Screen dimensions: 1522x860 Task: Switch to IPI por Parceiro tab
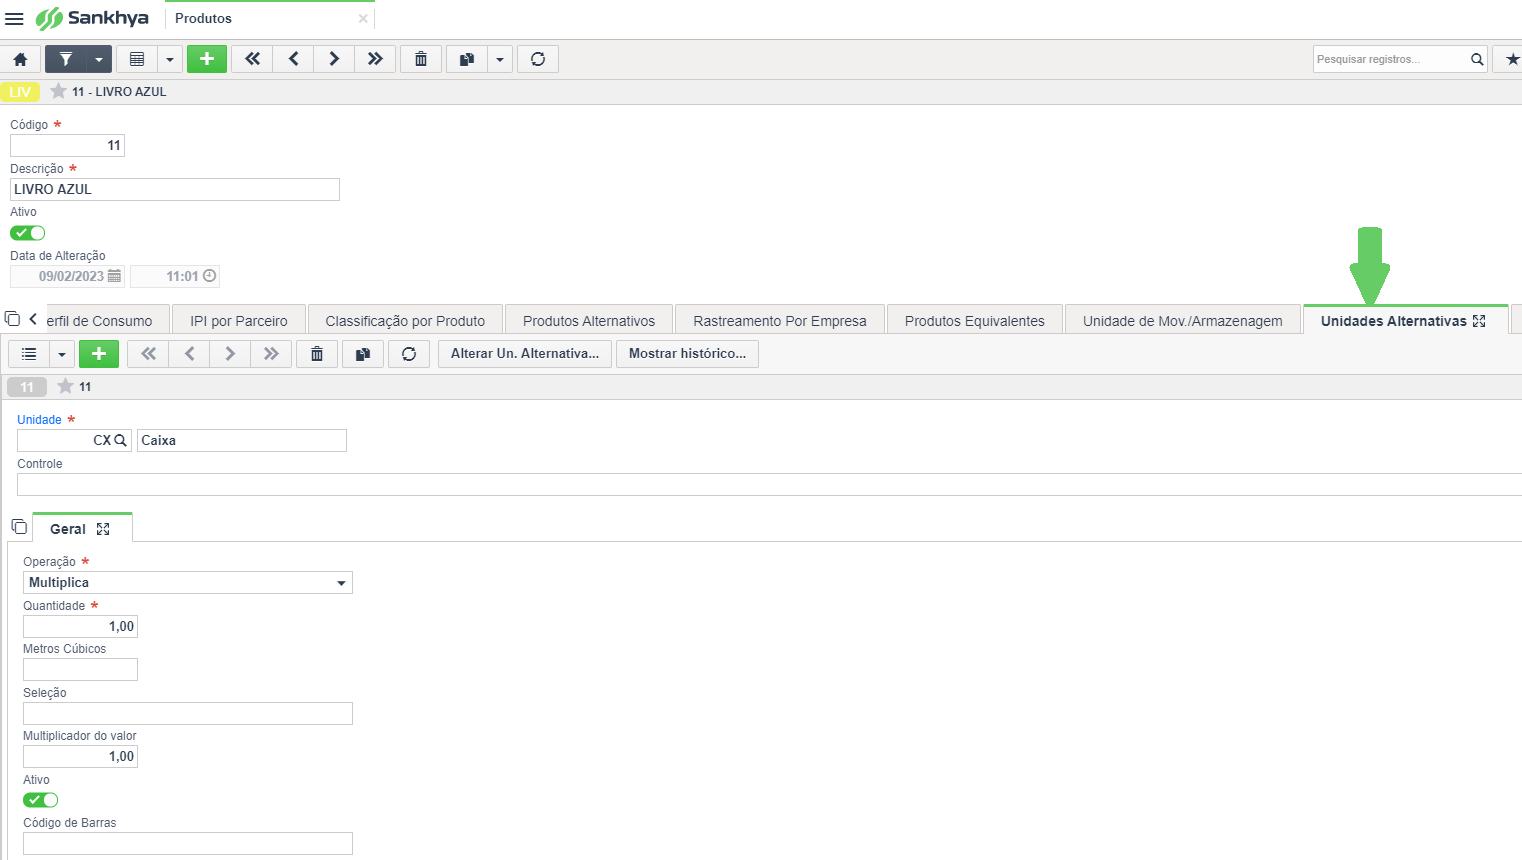[x=239, y=321]
